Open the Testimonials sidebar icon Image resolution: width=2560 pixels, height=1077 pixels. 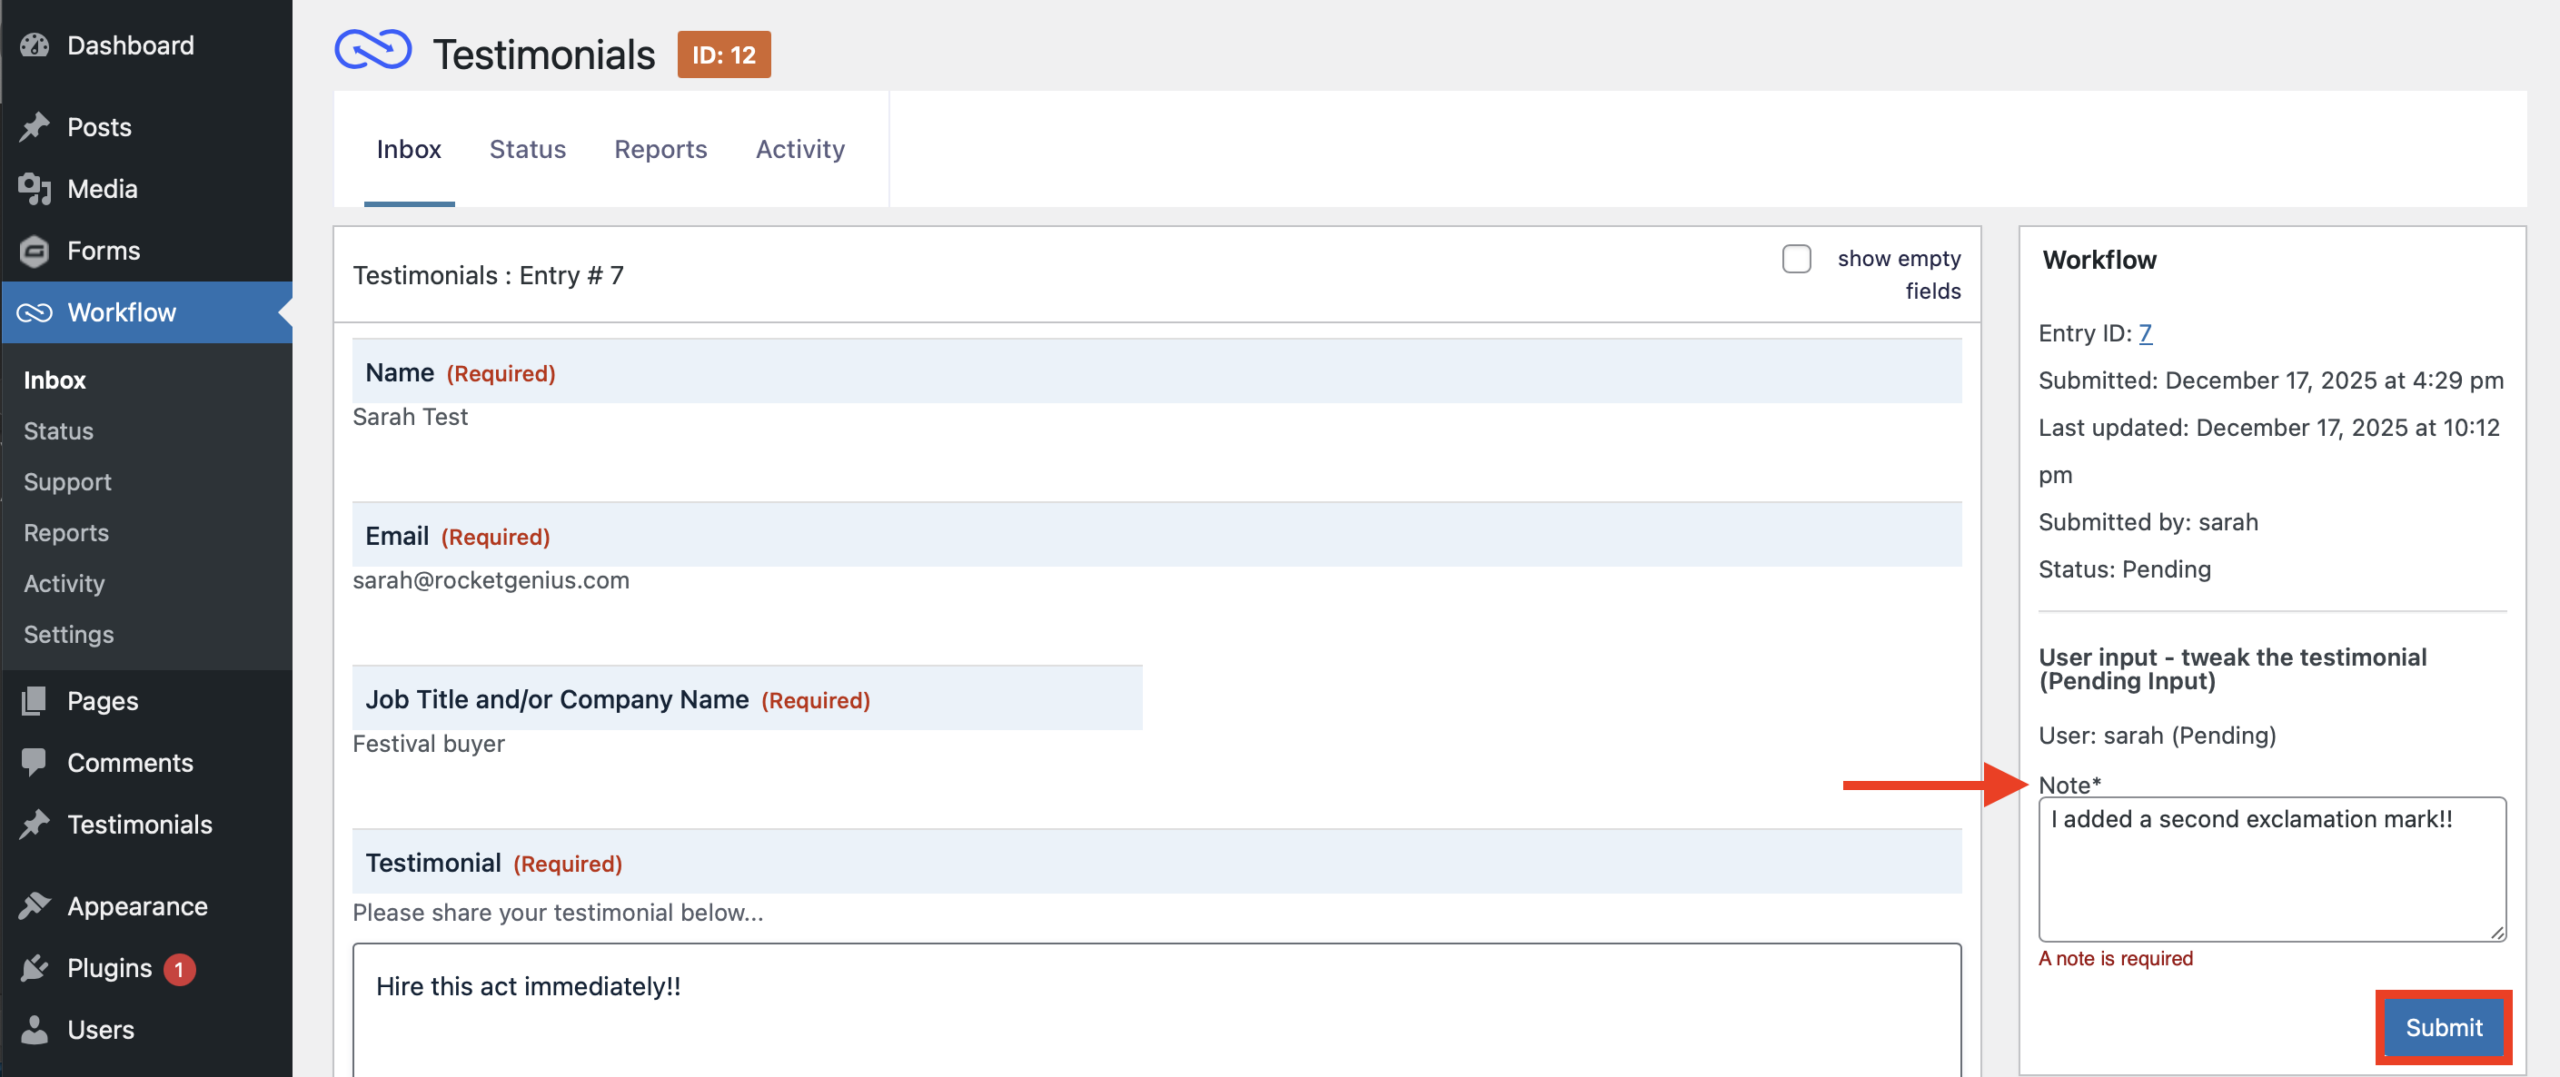[36, 824]
